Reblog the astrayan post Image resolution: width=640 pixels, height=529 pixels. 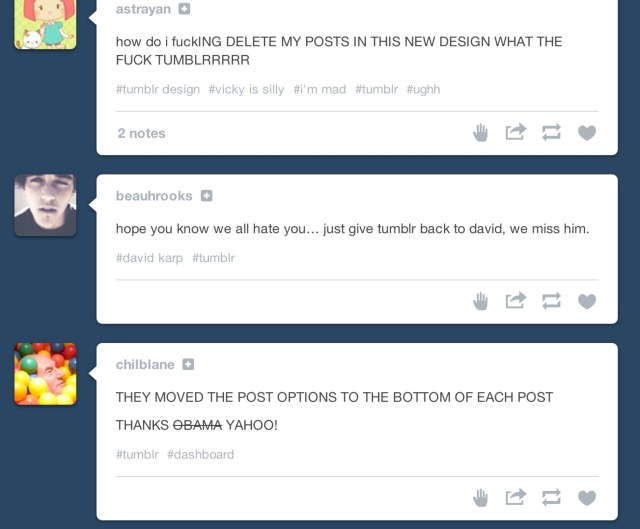[551, 132]
